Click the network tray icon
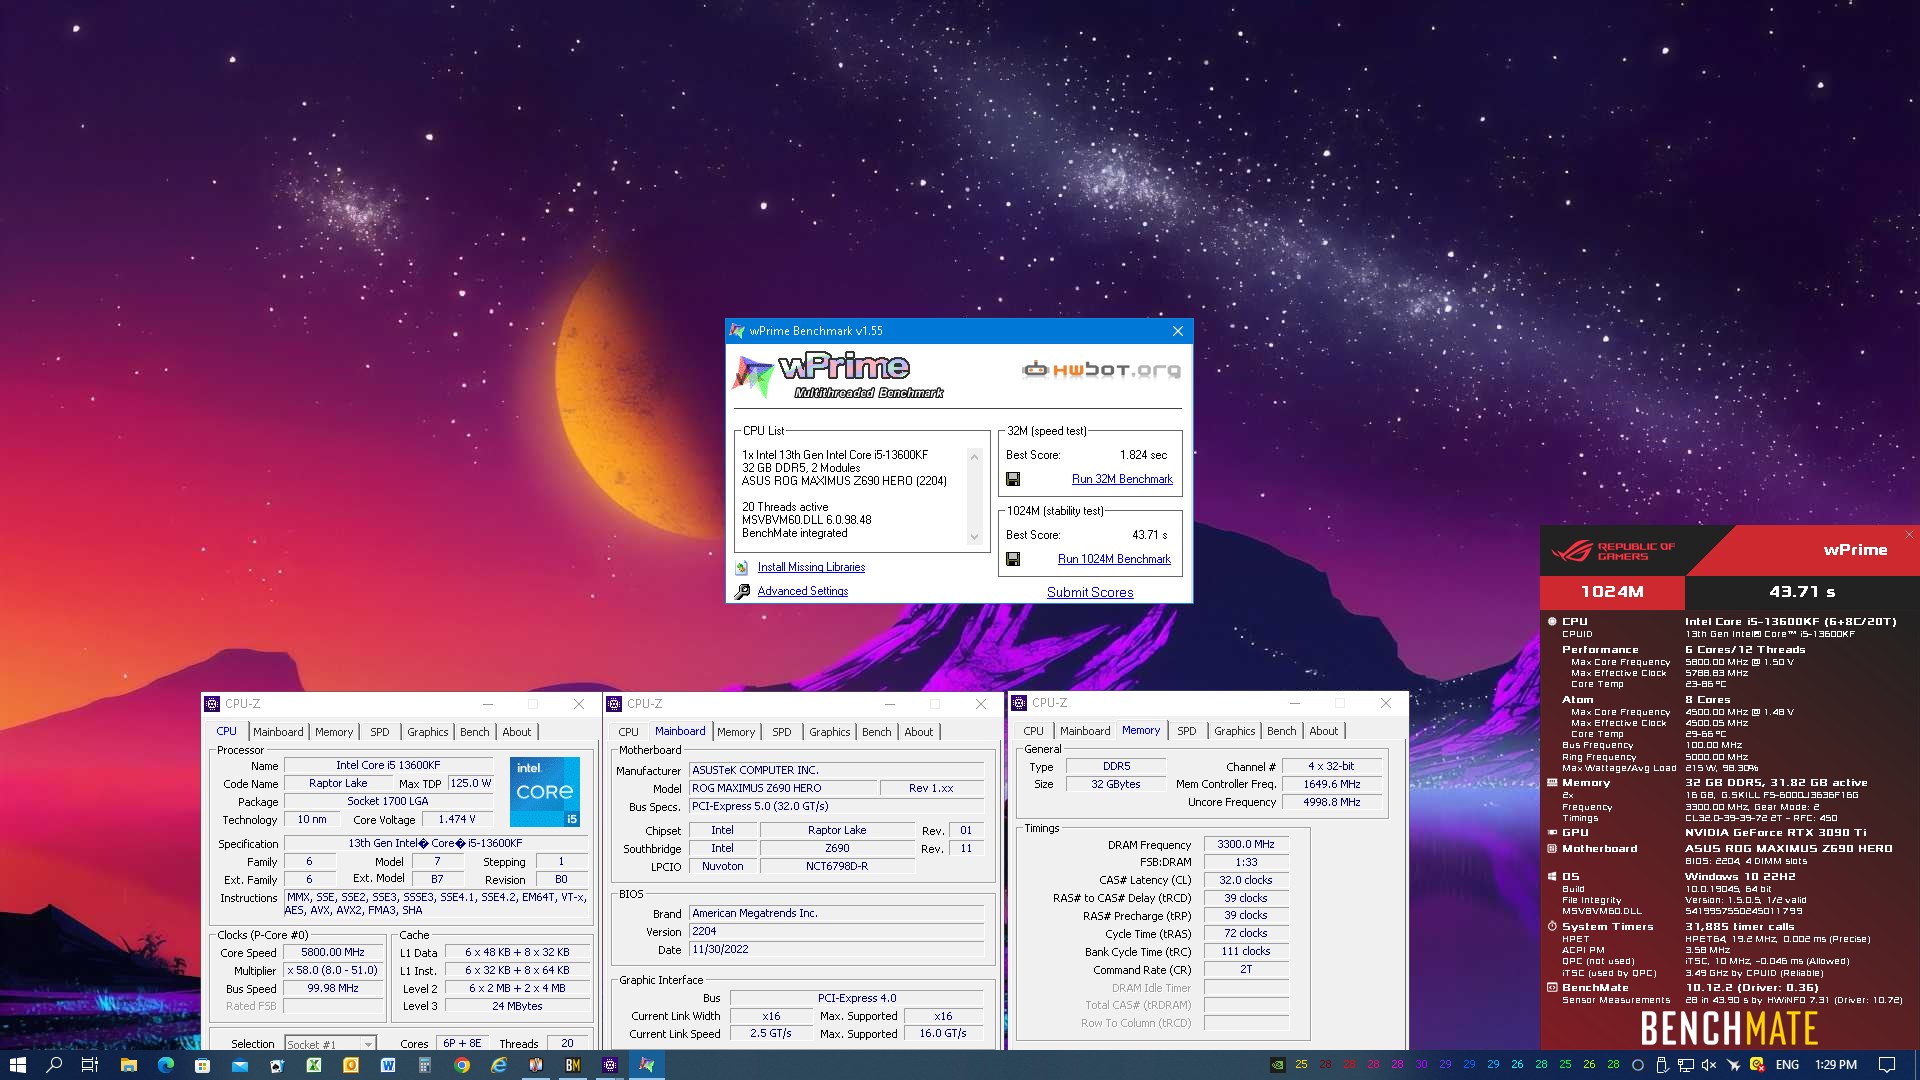The width and height of the screenshot is (1920, 1080). pyautogui.click(x=1686, y=1065)
